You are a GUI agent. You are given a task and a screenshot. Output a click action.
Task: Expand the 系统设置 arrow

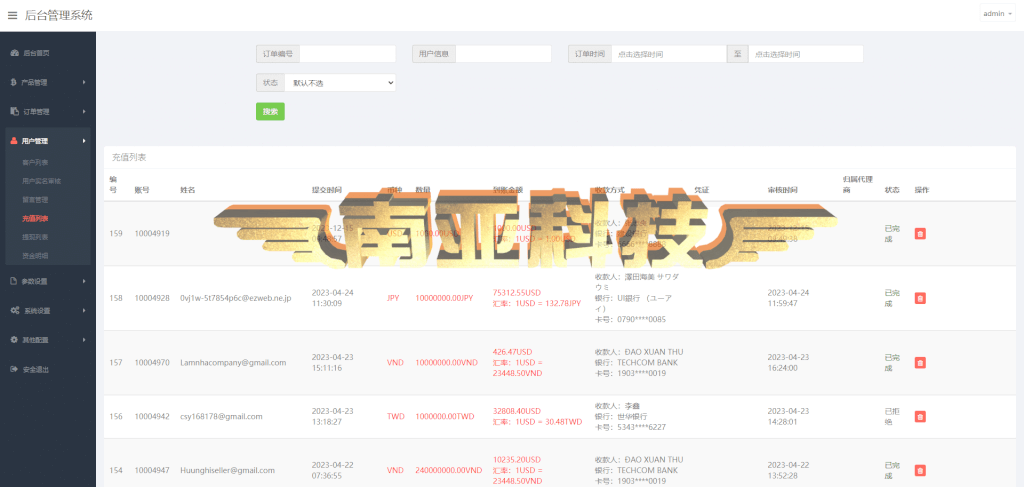click(x=84, y=311)
